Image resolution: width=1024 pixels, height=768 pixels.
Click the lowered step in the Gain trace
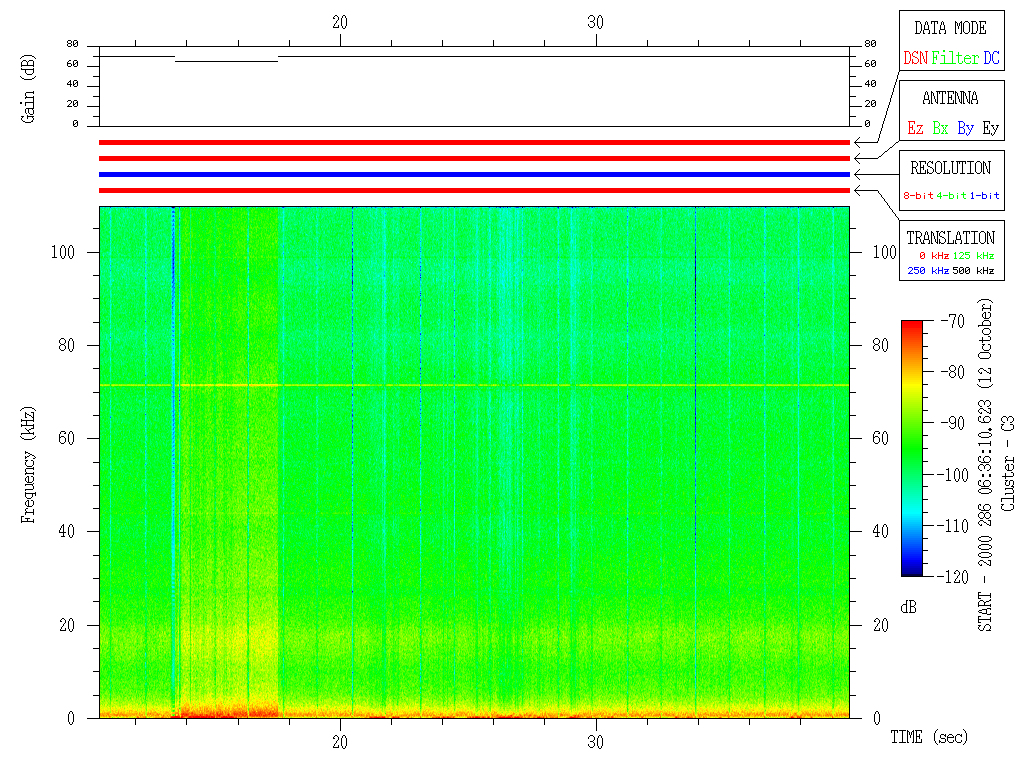[226, 61]
